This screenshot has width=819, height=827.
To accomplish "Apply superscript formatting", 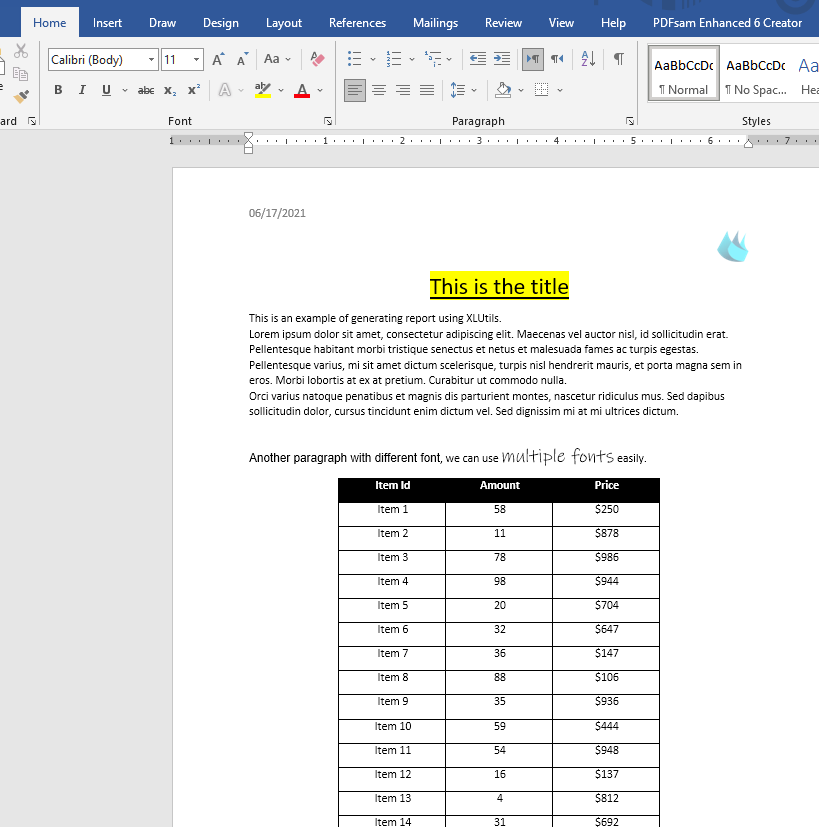I will click(194, 90).
